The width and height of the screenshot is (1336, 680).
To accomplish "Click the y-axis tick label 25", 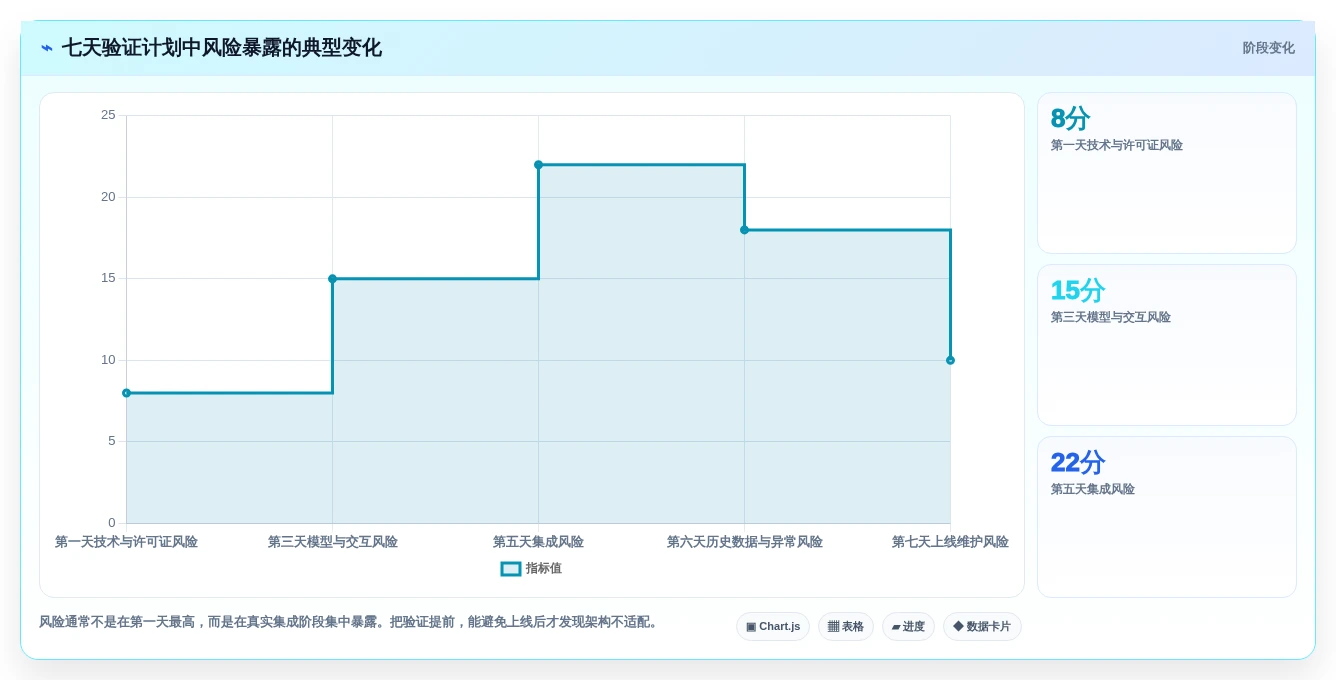I will (x=108, y=115).
